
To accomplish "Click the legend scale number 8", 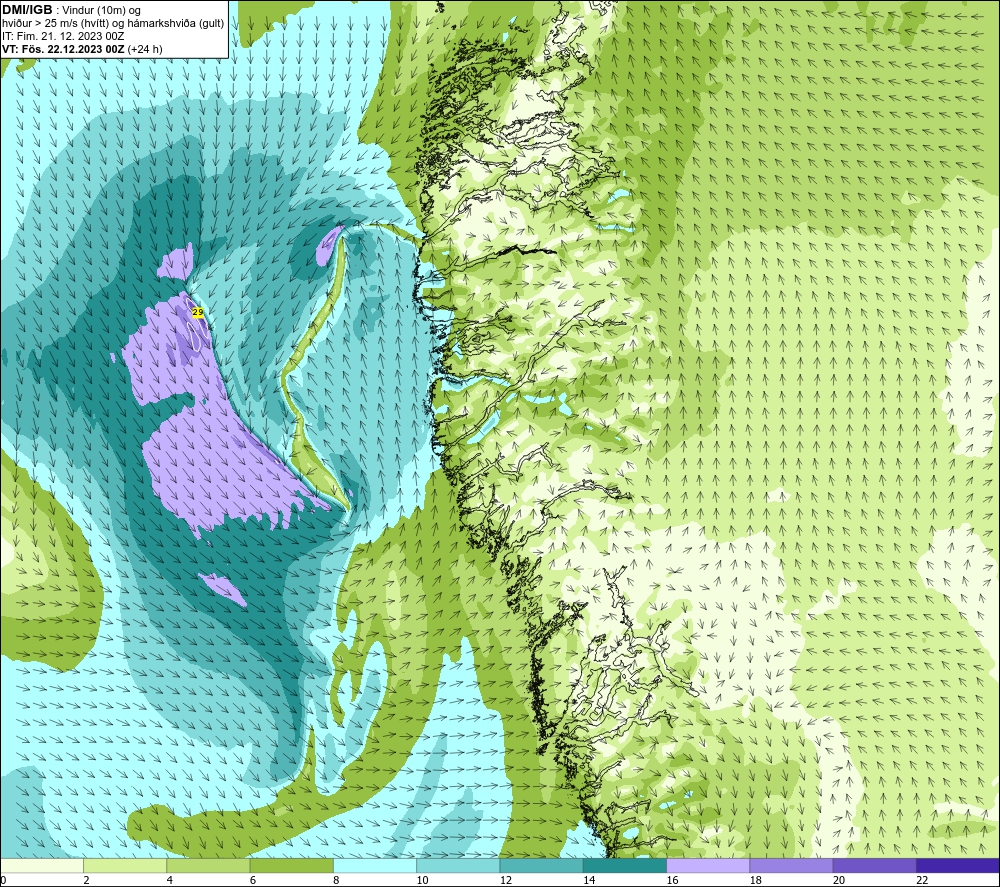I will coord(336,880).
